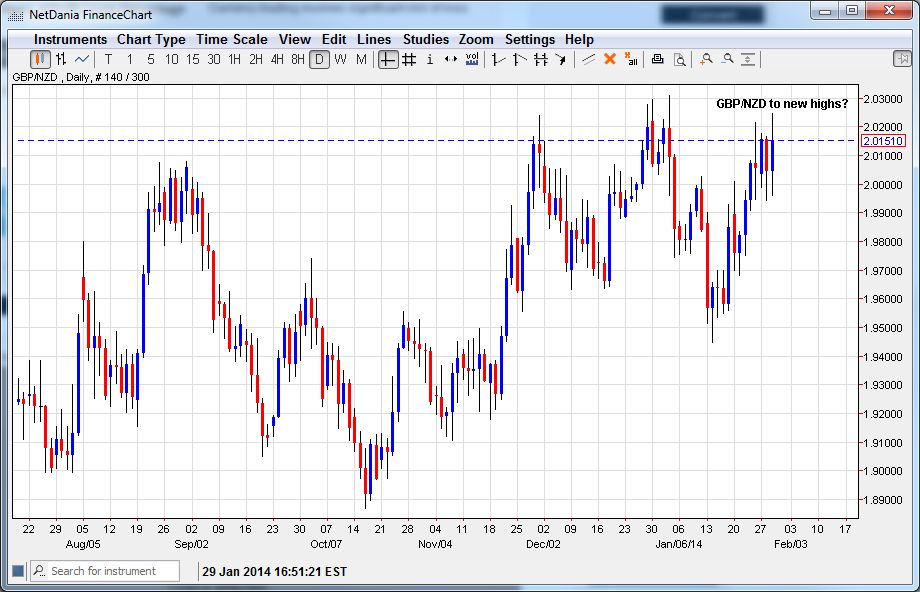Viewport: 920px width, 592px height.
Task: Select the 15 minute time scale
Action: (192, 59)
